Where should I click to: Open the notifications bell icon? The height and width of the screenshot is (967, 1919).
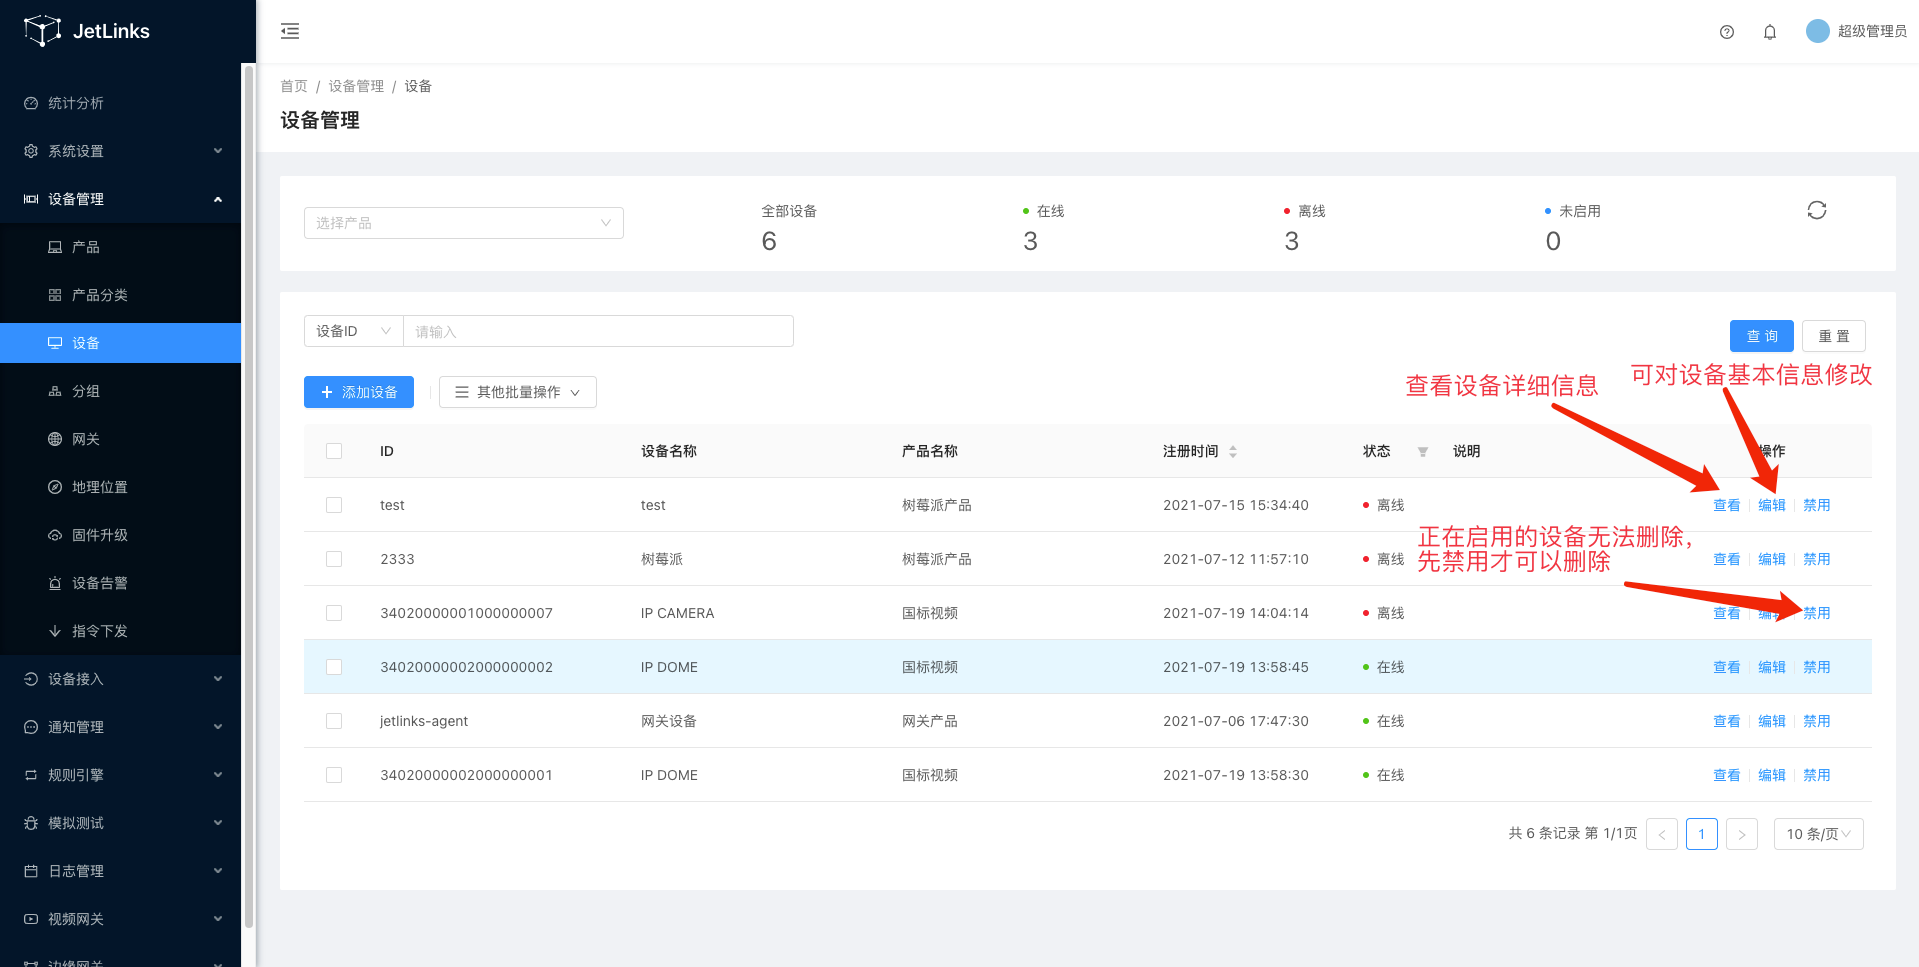click(1770, 32)
